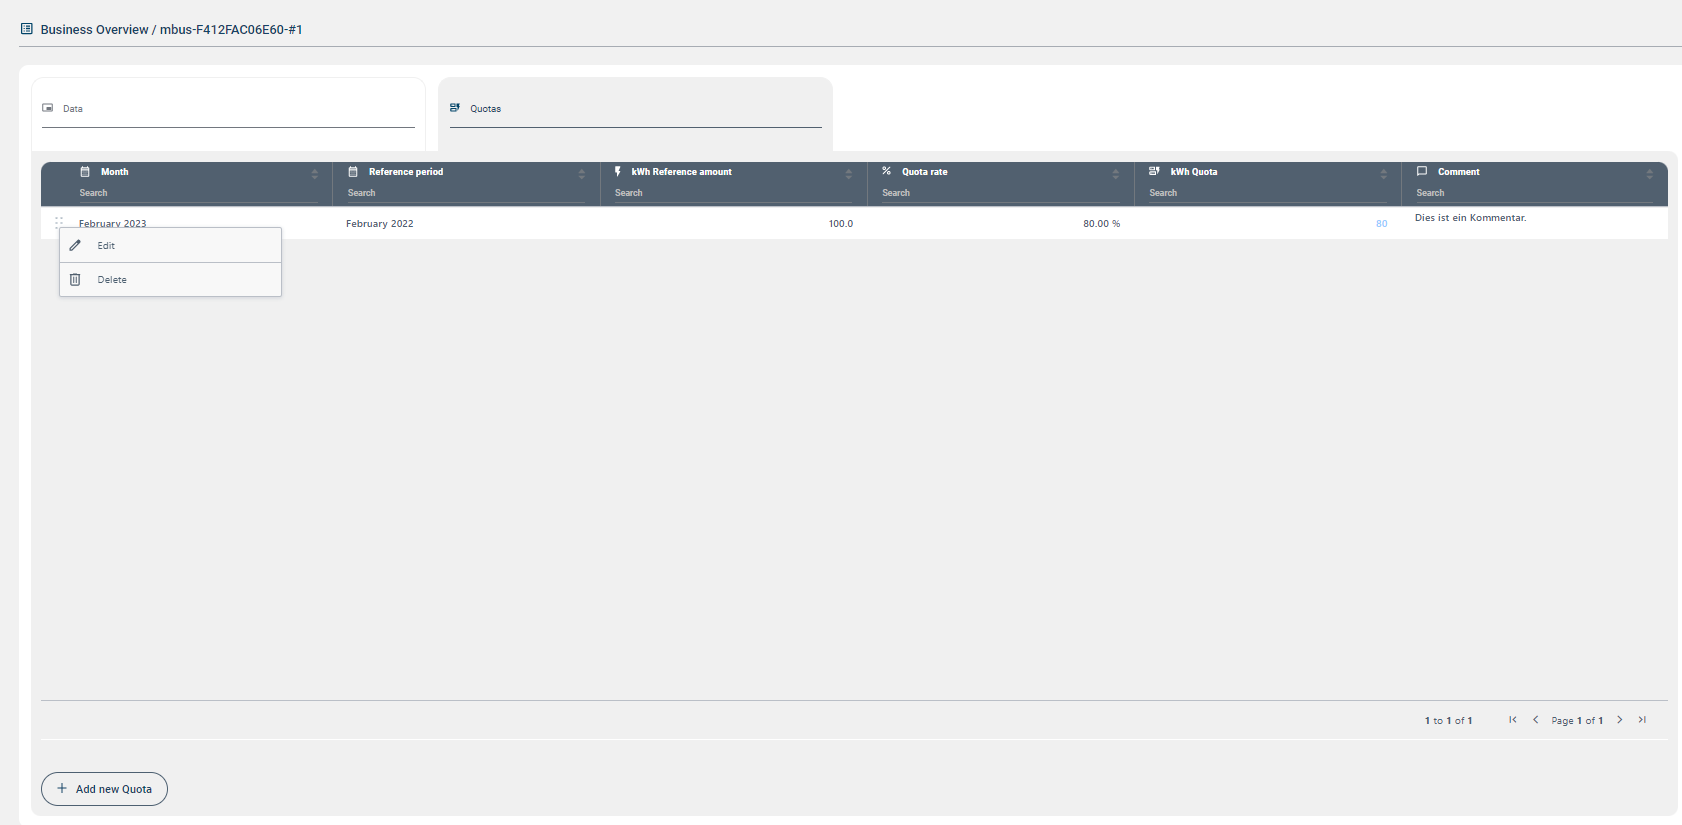Focus the Comment search field

[1534, 193]
